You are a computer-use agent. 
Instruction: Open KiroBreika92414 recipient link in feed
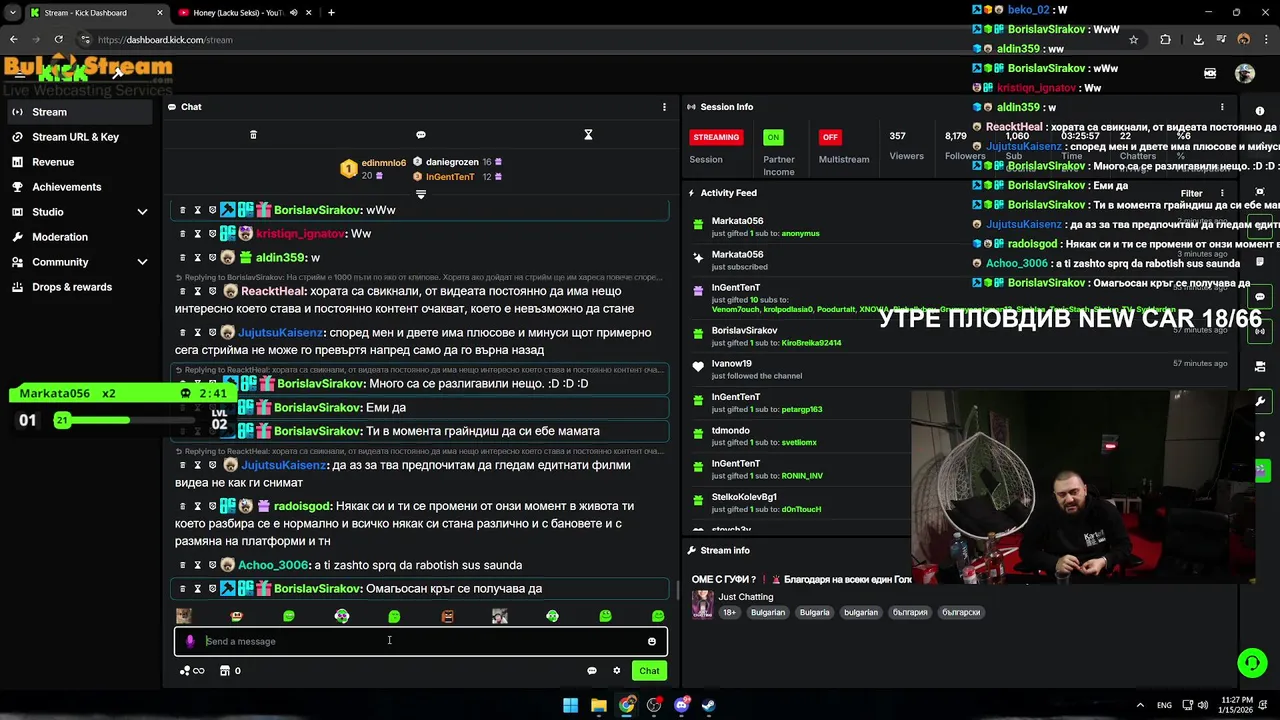click(x=811, y=343)
